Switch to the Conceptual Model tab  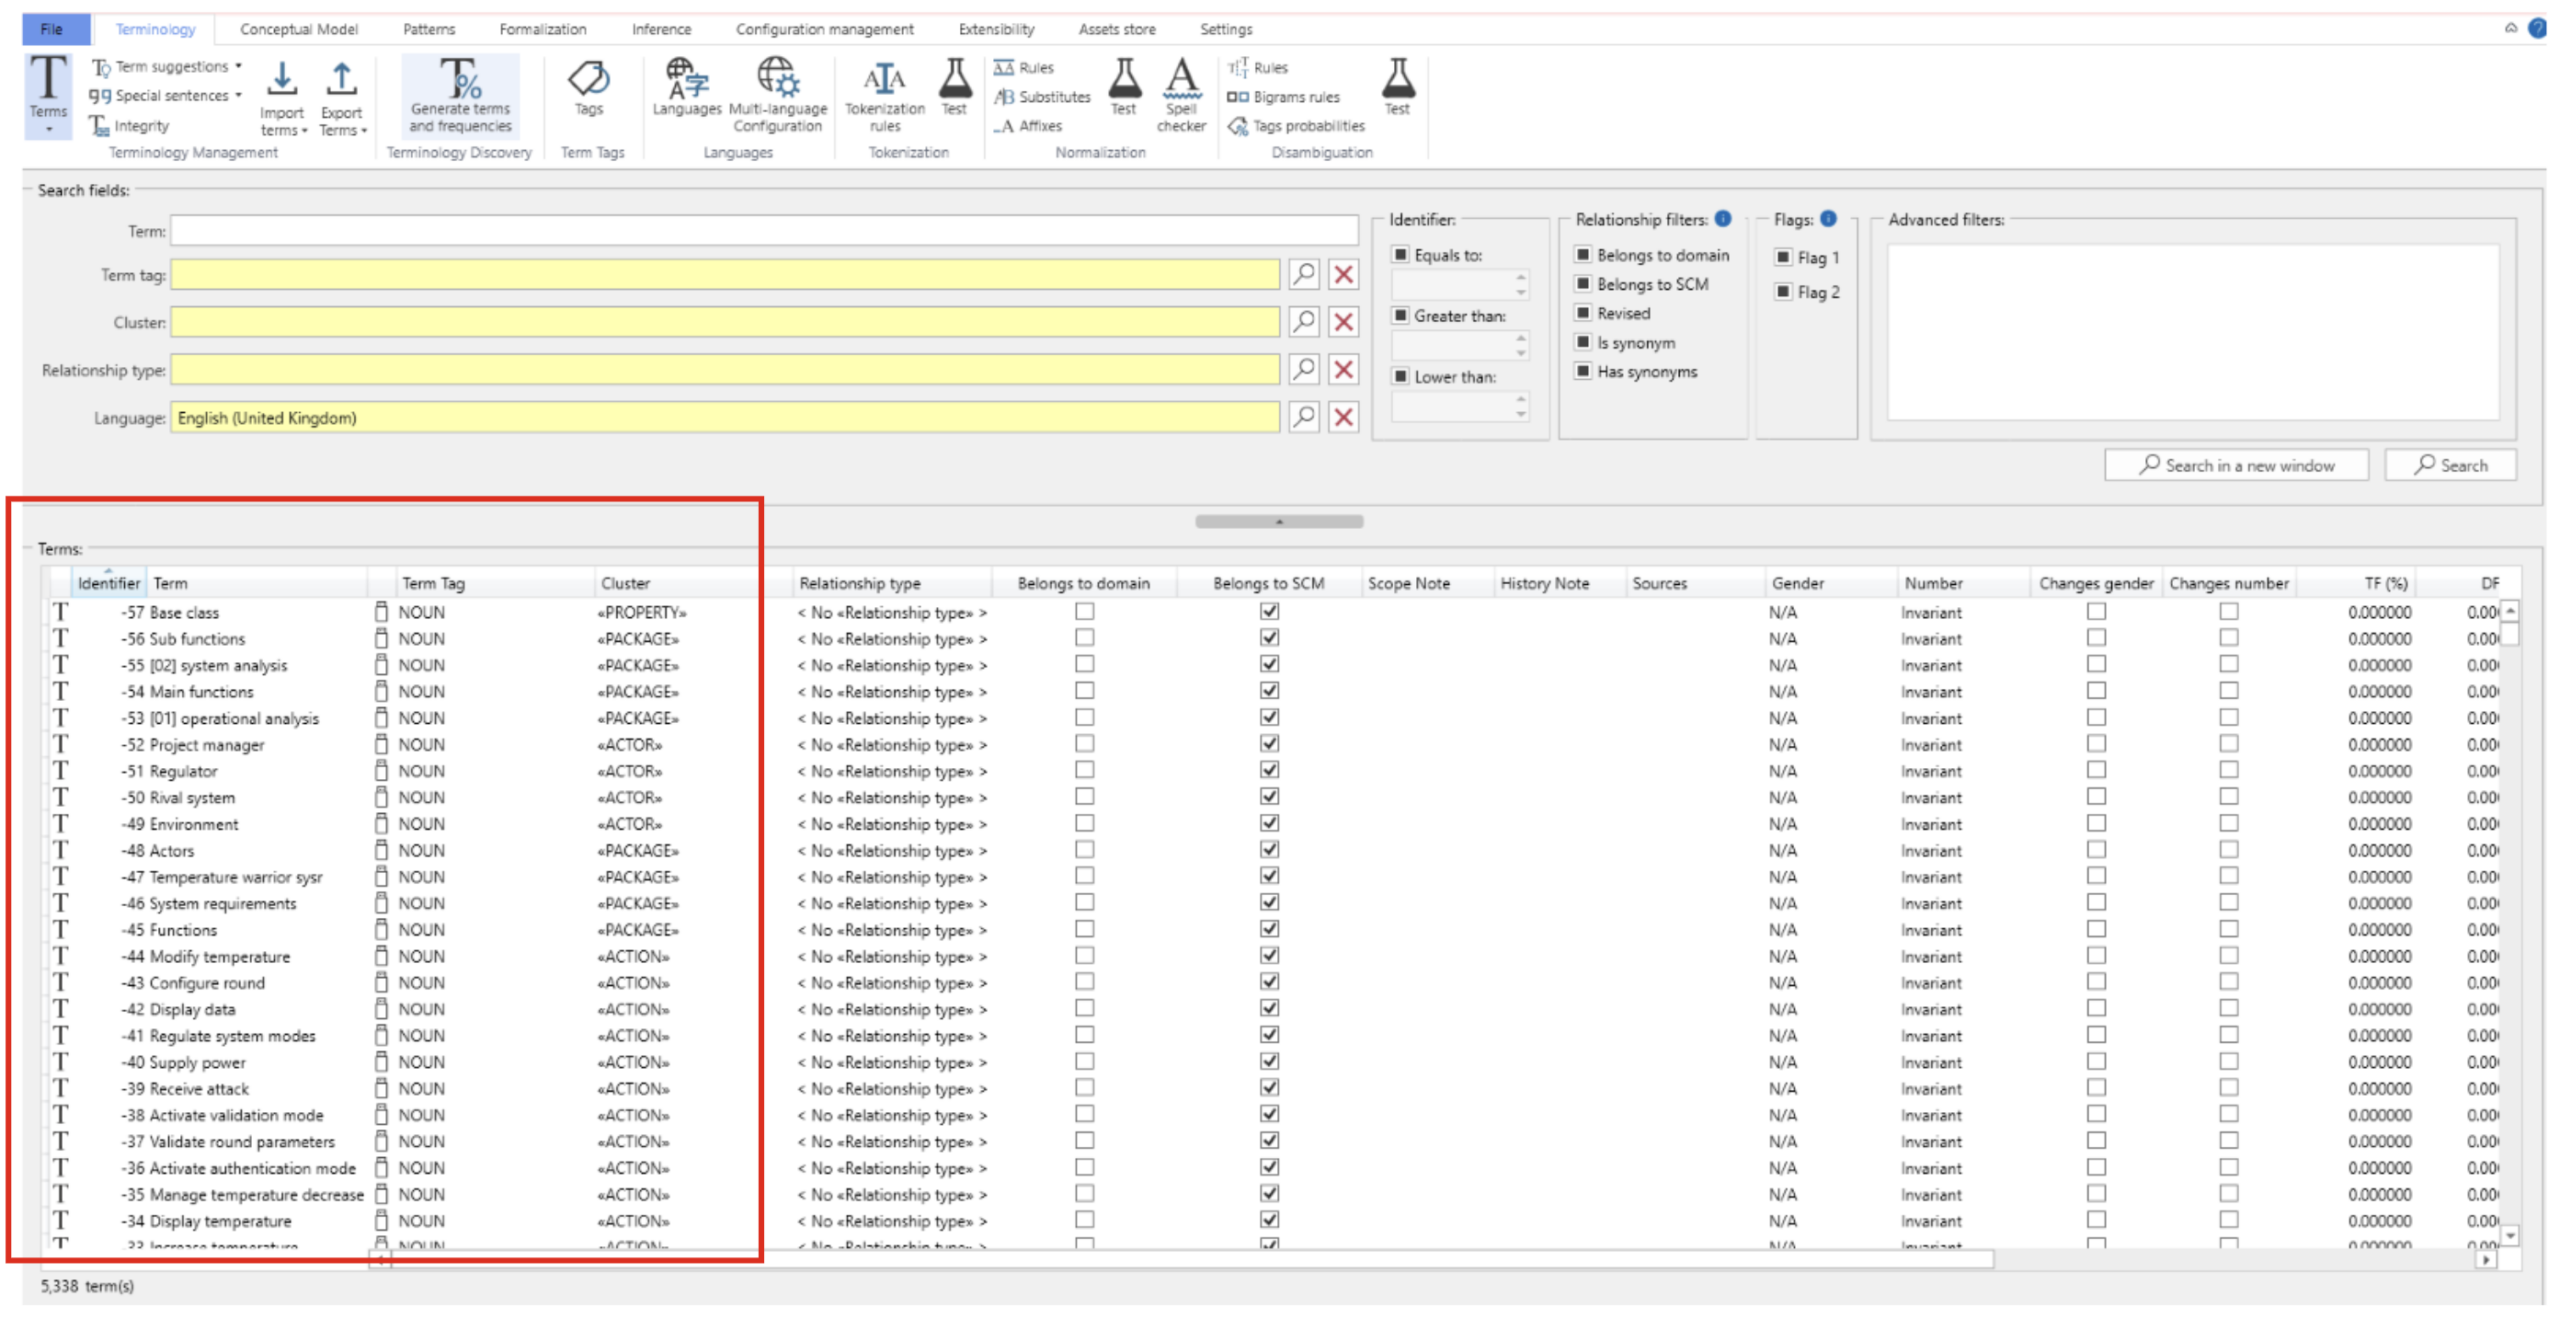click(298, 29)
